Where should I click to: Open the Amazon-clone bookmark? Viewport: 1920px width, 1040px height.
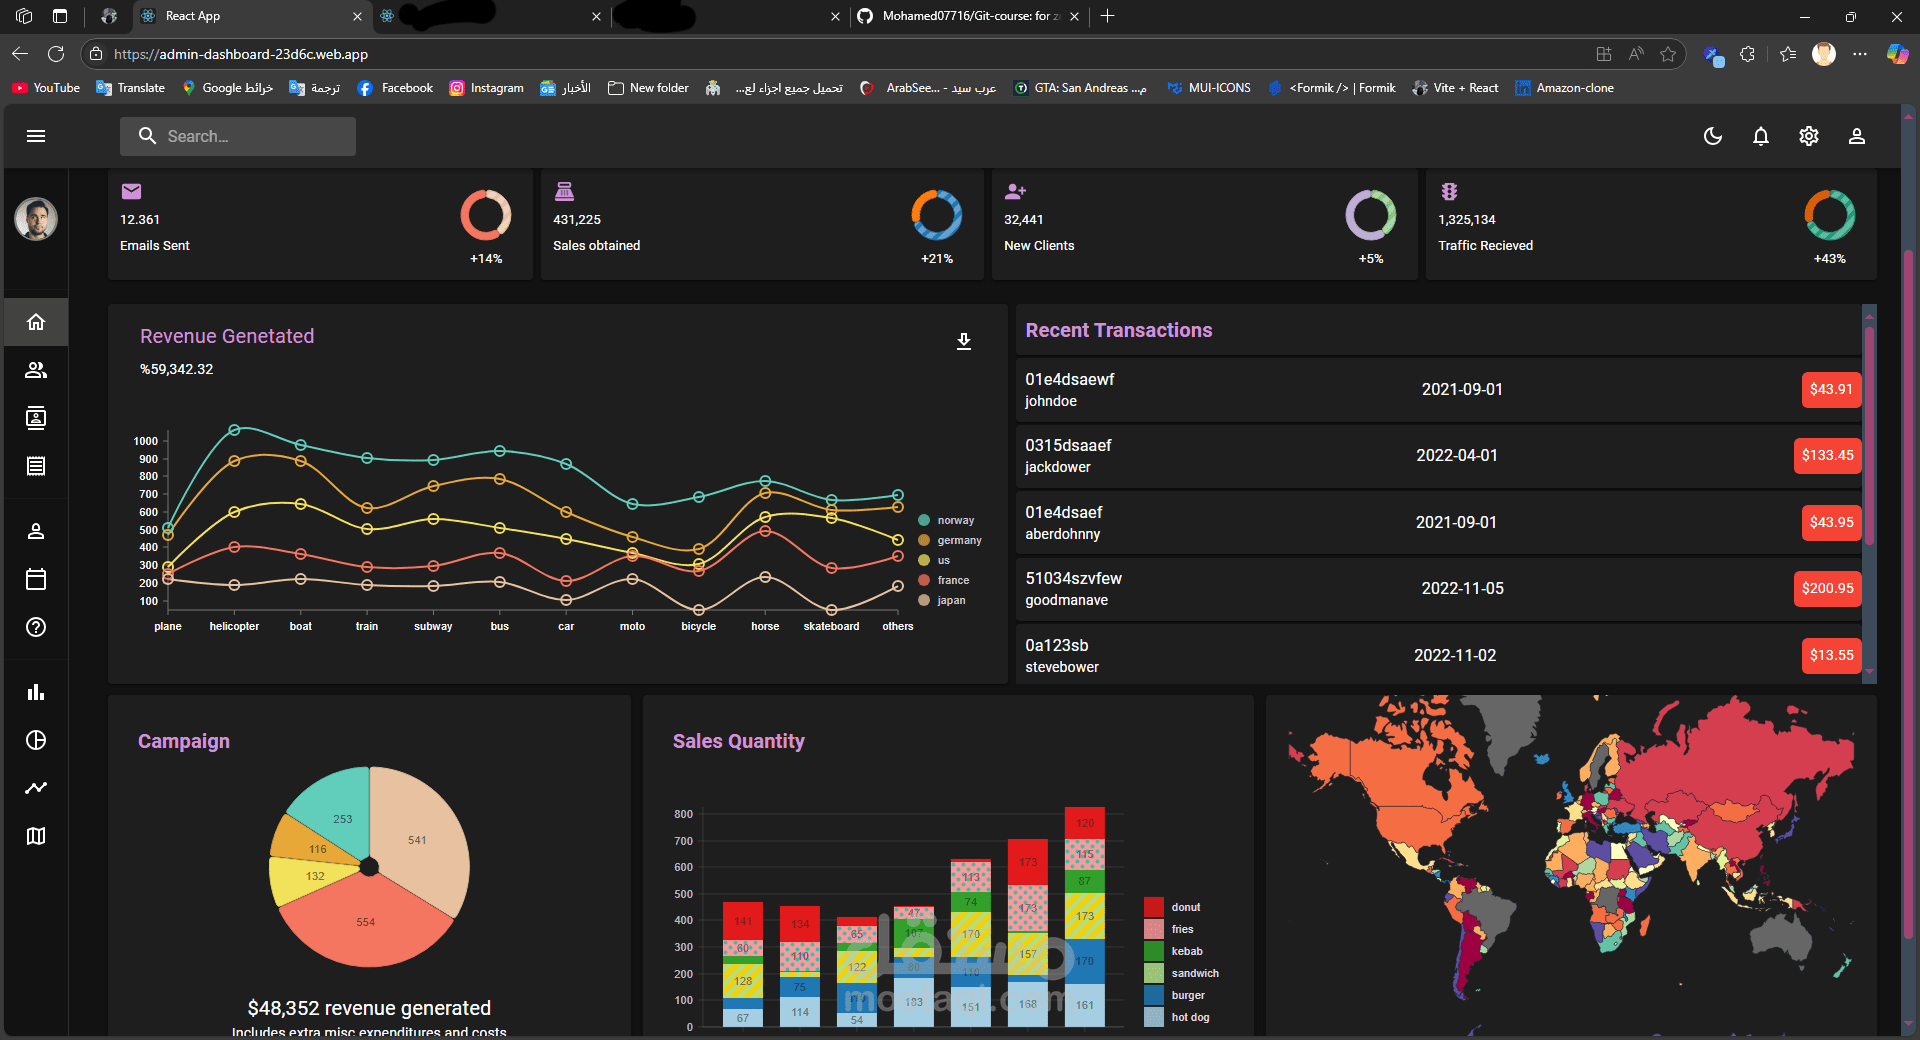coord(1564,88)
